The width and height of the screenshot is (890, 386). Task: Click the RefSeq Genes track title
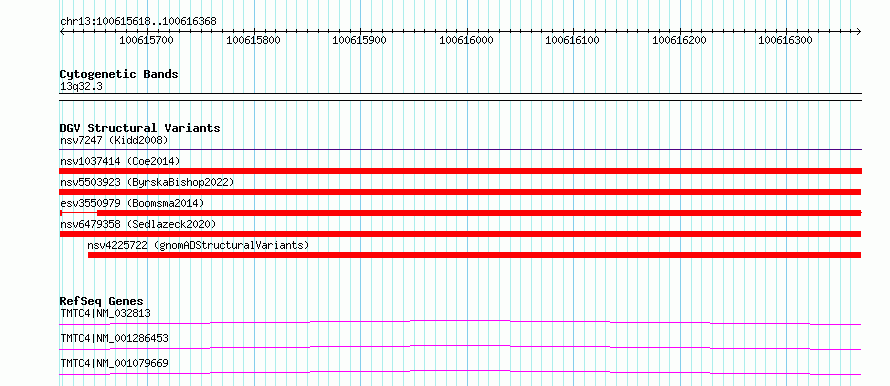101,301
